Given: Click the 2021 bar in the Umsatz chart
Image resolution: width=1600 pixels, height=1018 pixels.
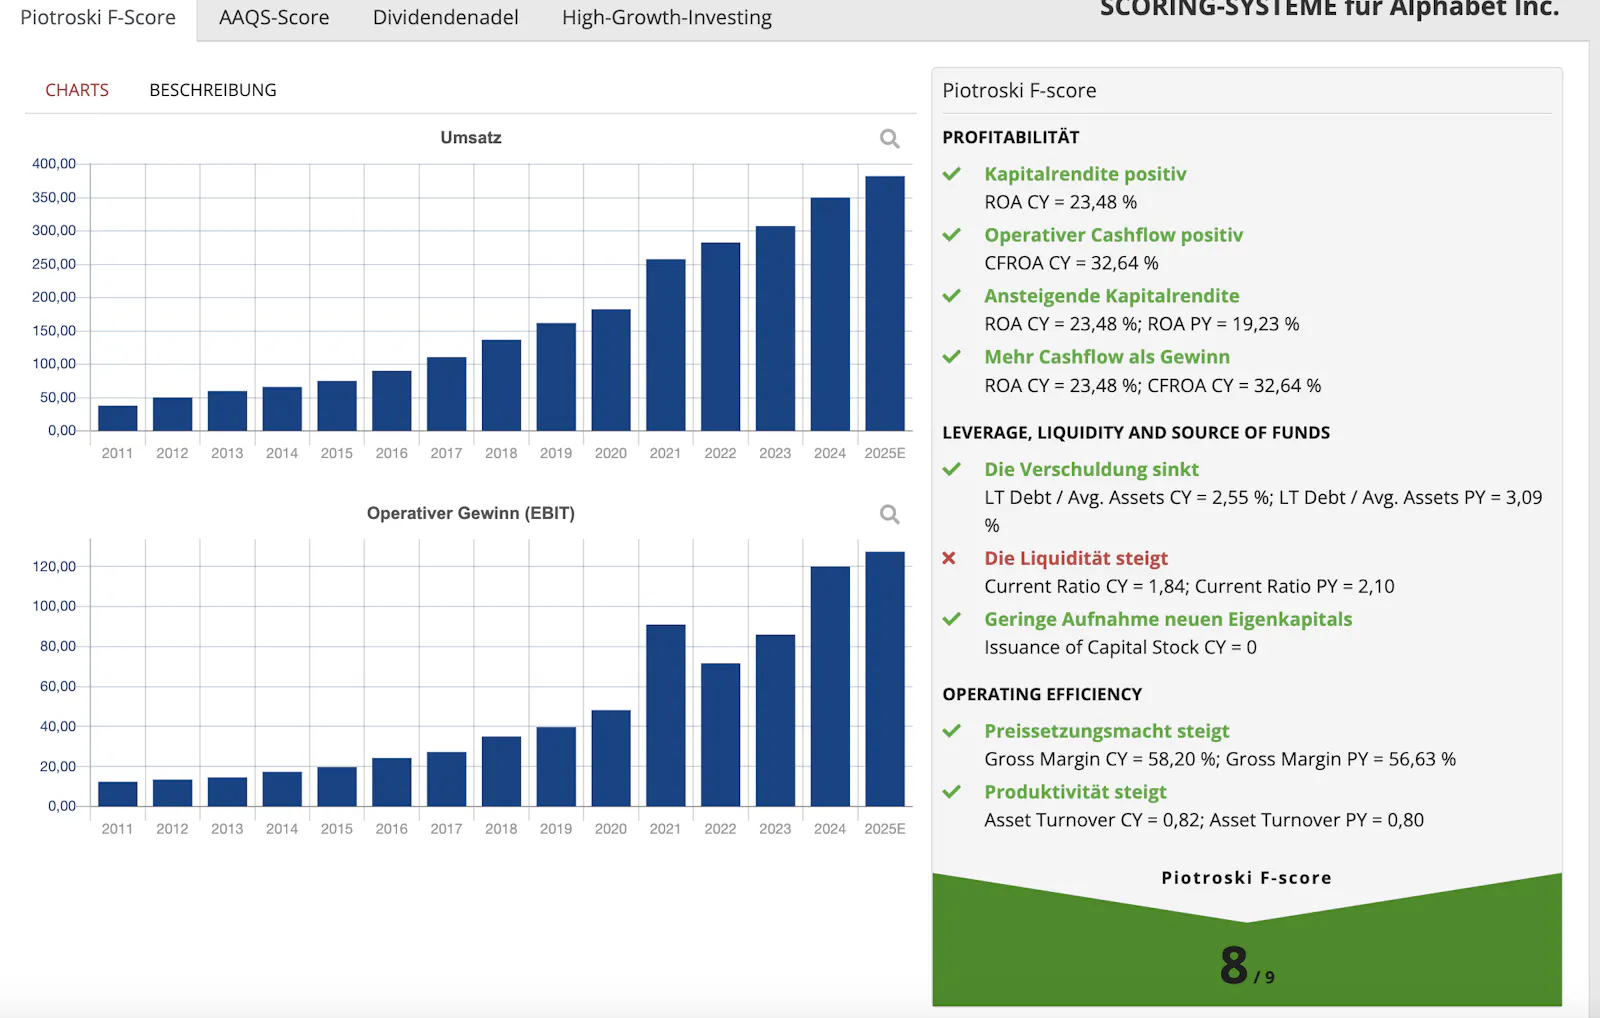Looking at the screenshot, I should pos(666,345).
